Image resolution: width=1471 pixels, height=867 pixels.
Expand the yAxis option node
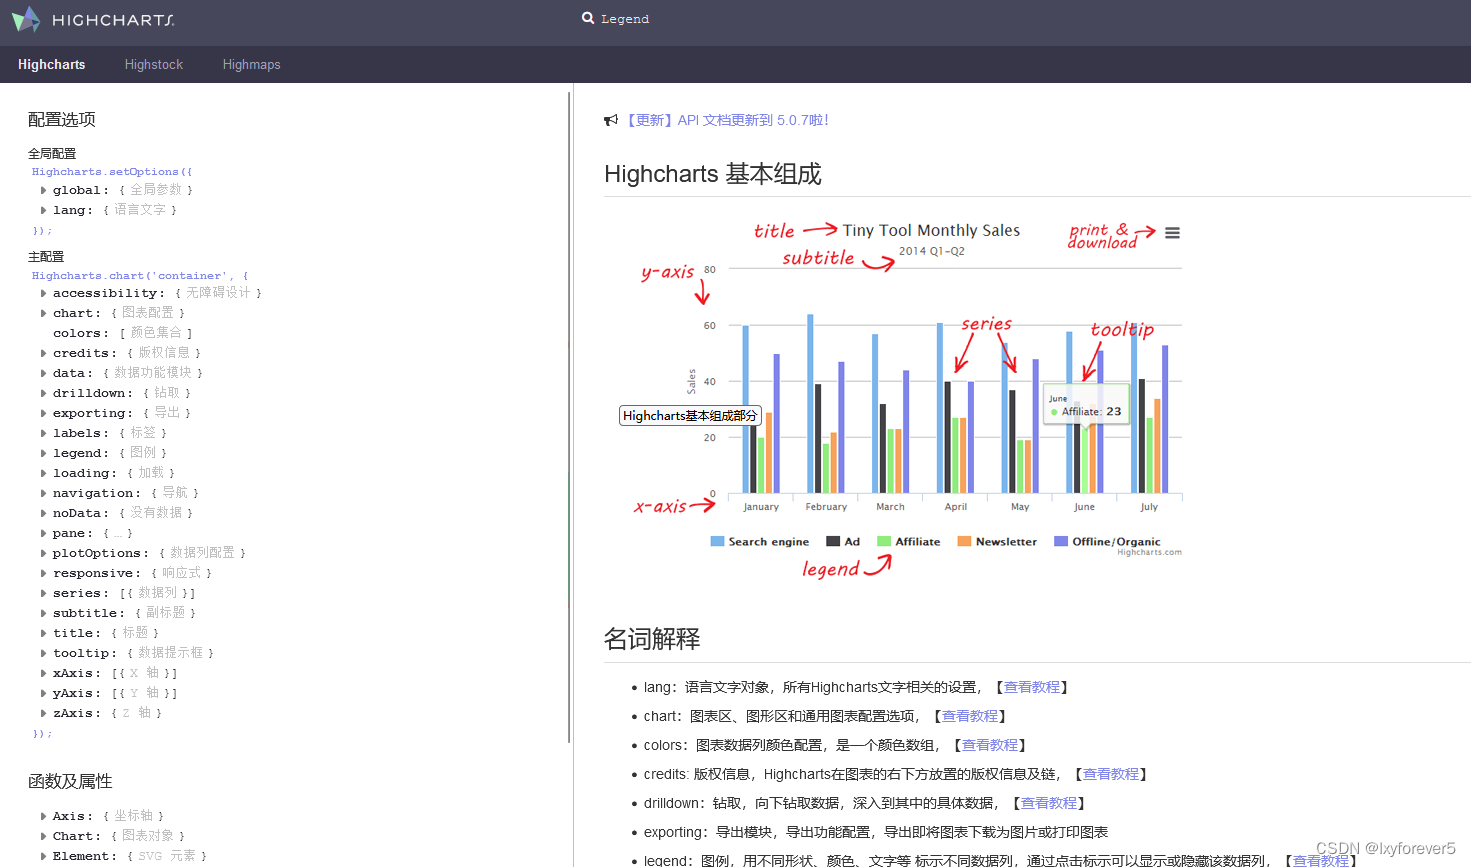coord(43,693)
